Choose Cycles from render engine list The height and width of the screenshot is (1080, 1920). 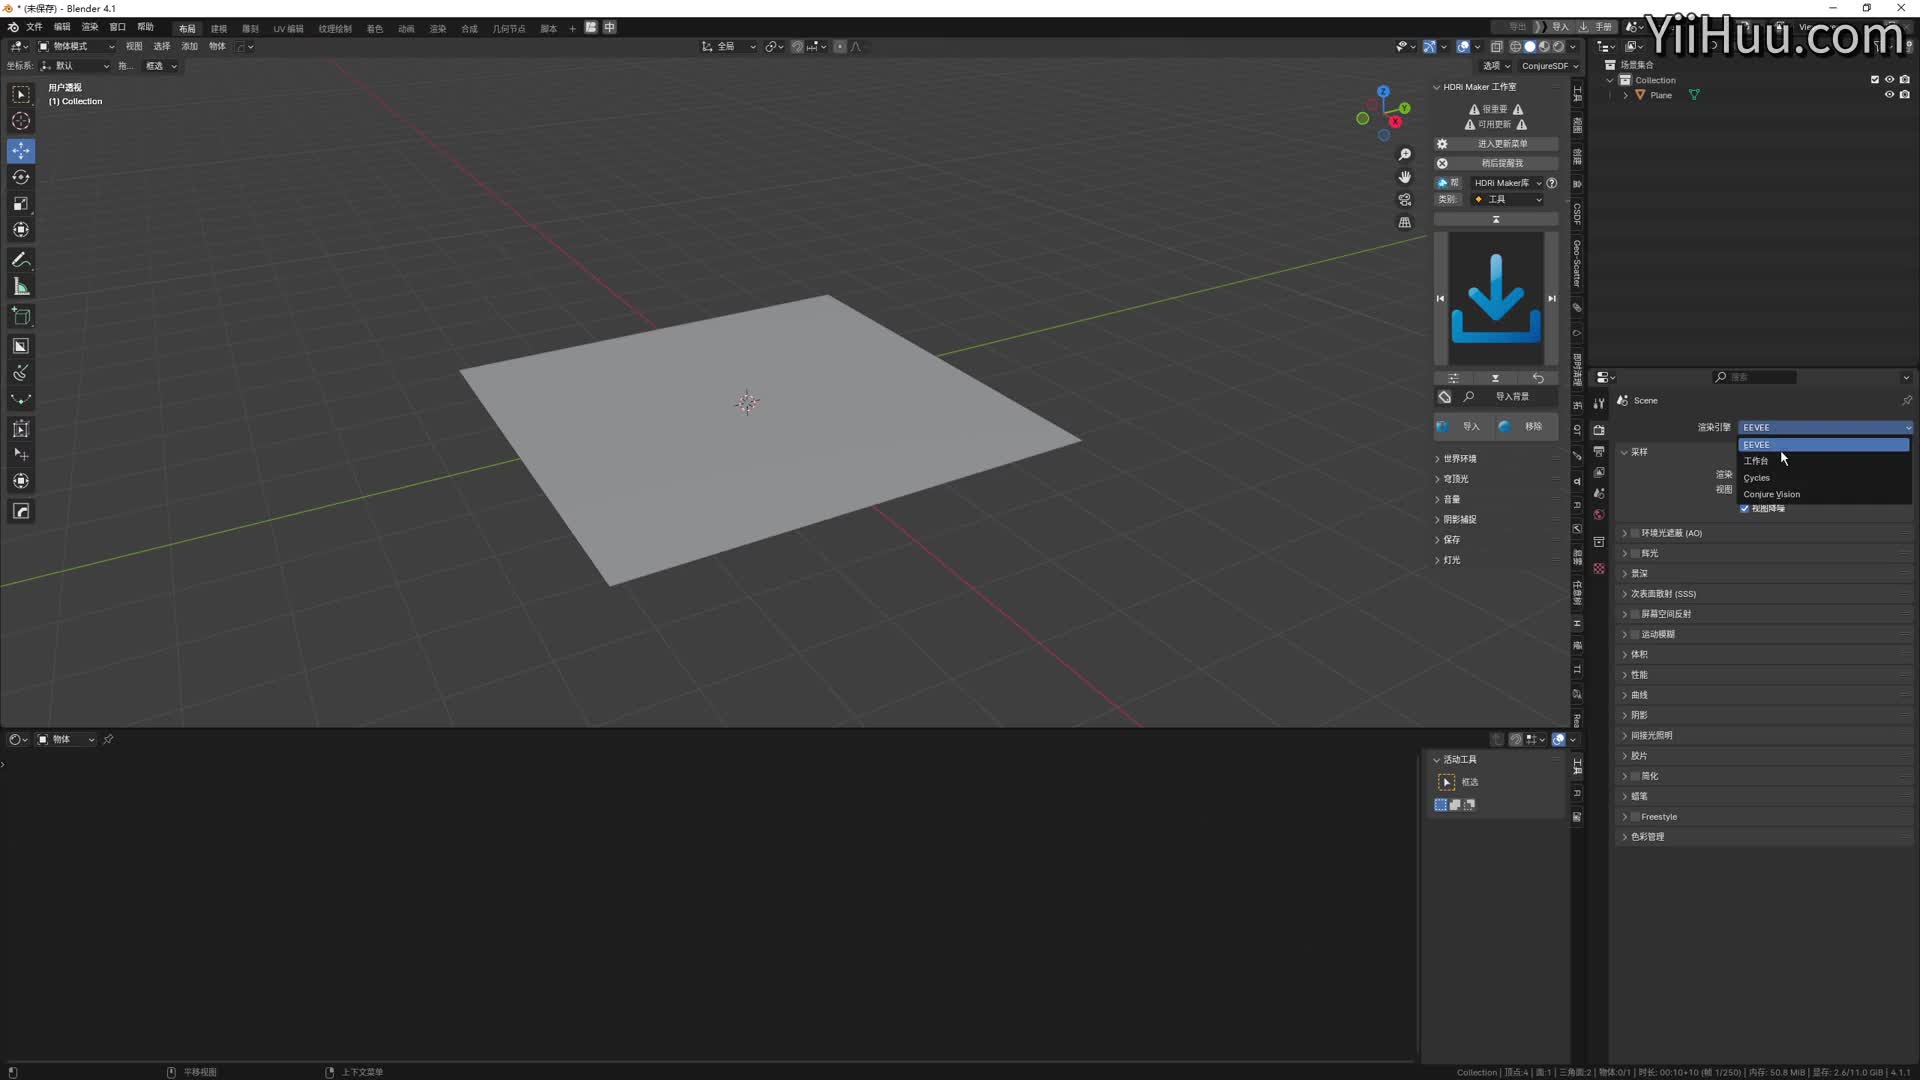(1757, 478)
